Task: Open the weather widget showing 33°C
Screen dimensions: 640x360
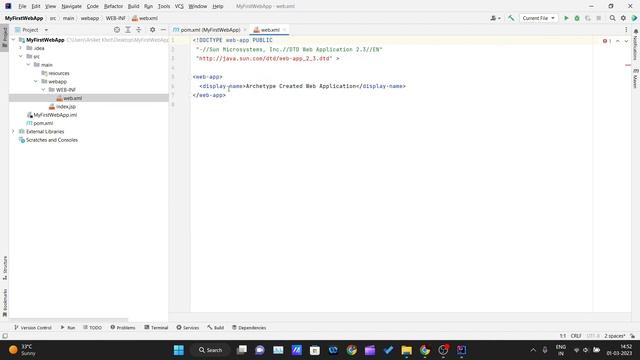Action: (23, 350)
